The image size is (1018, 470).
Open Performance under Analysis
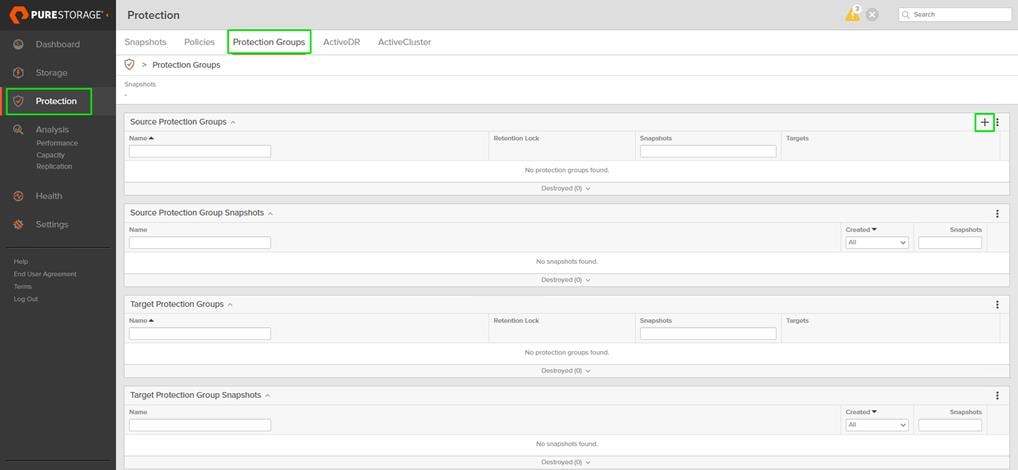point(57,143)
